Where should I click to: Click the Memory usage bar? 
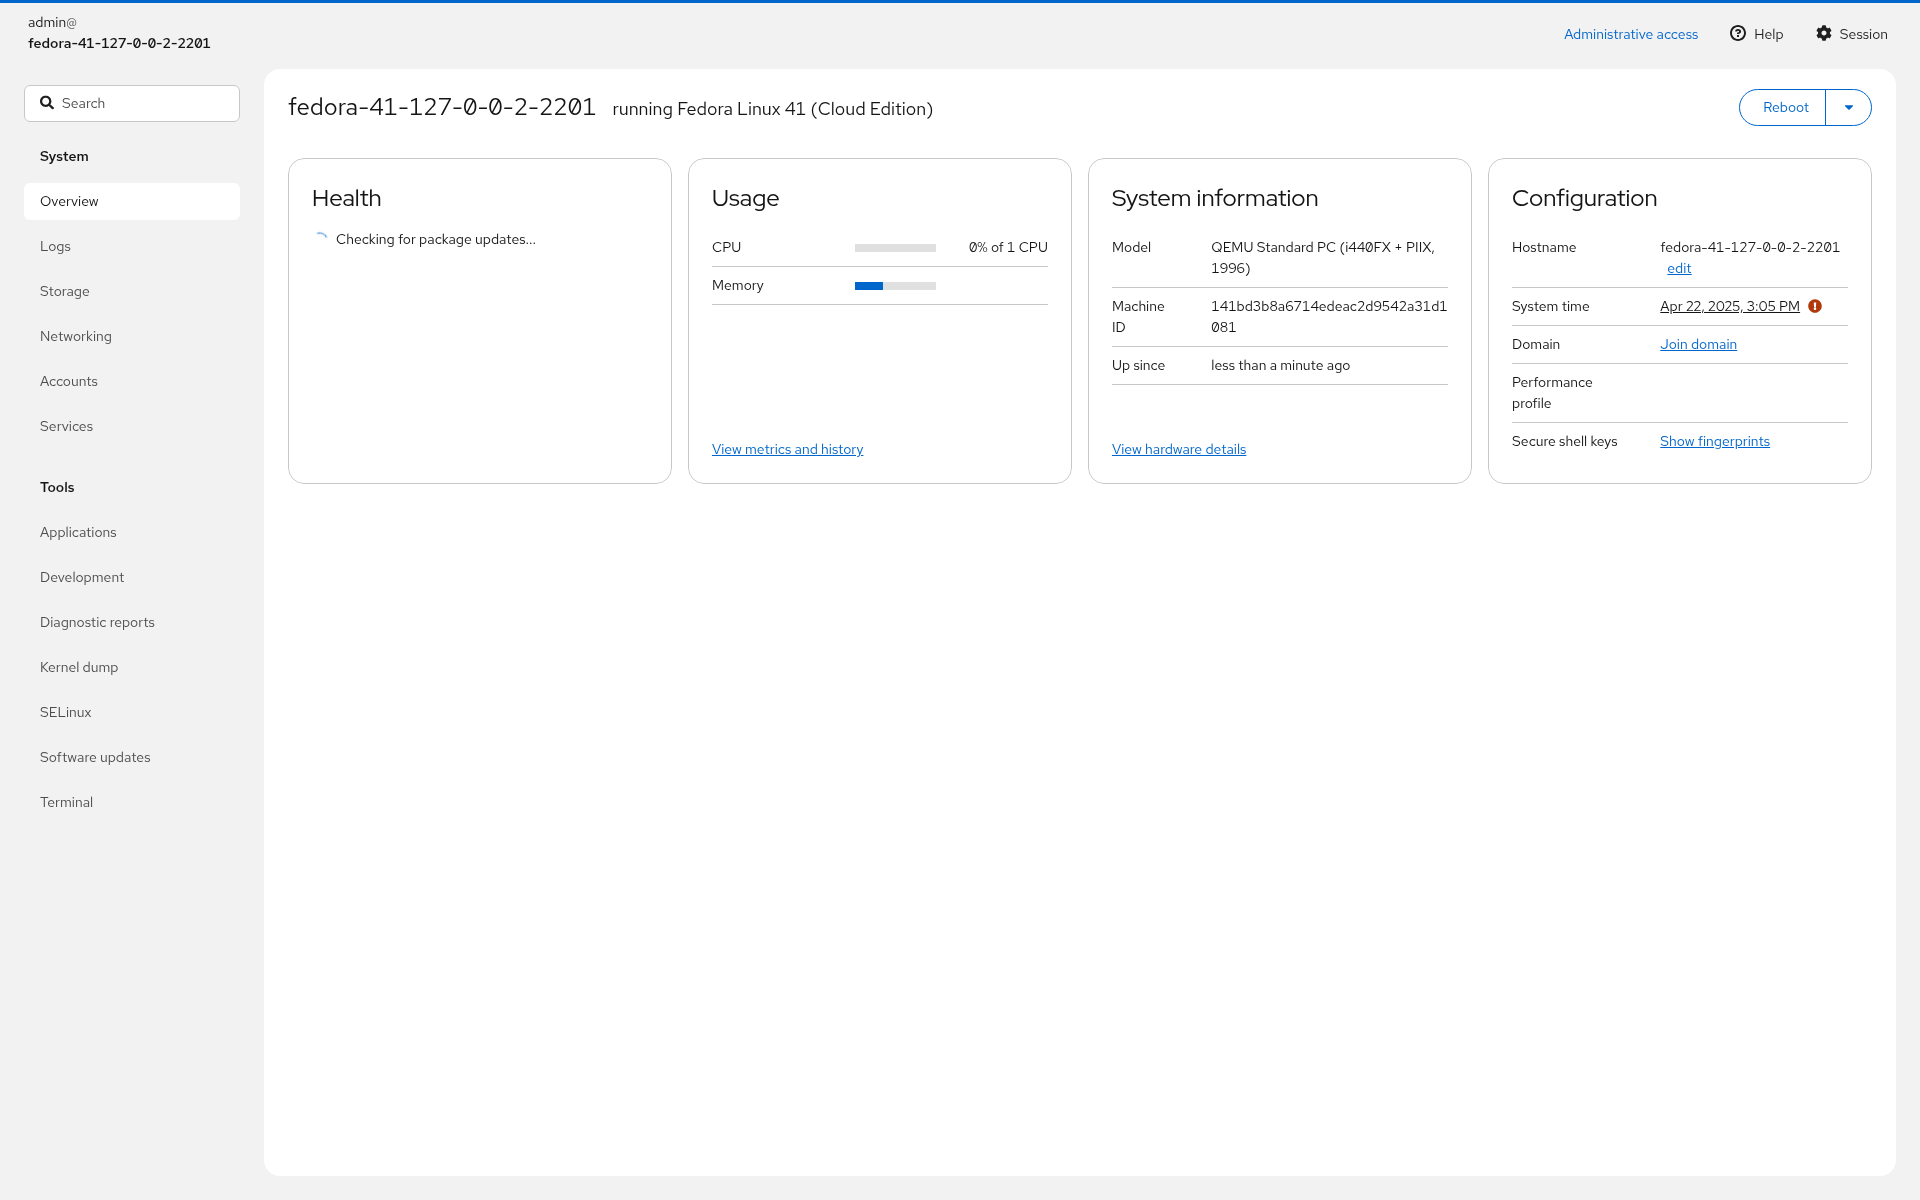click(x=895, y=286)
